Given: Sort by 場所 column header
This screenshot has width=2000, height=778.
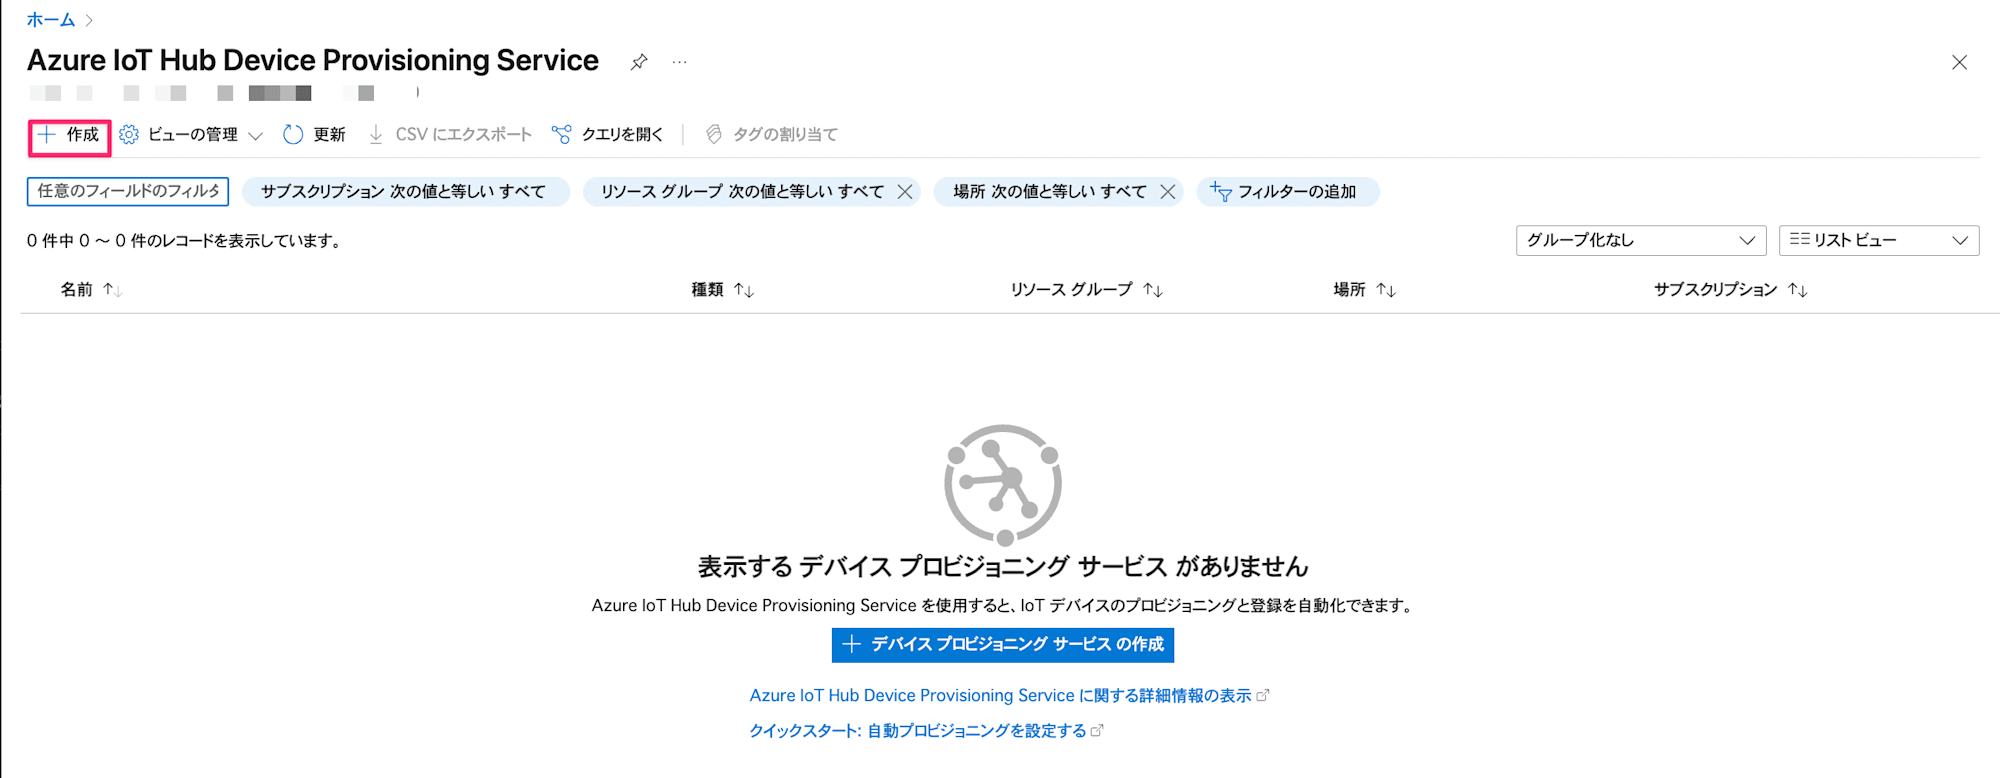Looking at the screenshot, I should 1365,290.
